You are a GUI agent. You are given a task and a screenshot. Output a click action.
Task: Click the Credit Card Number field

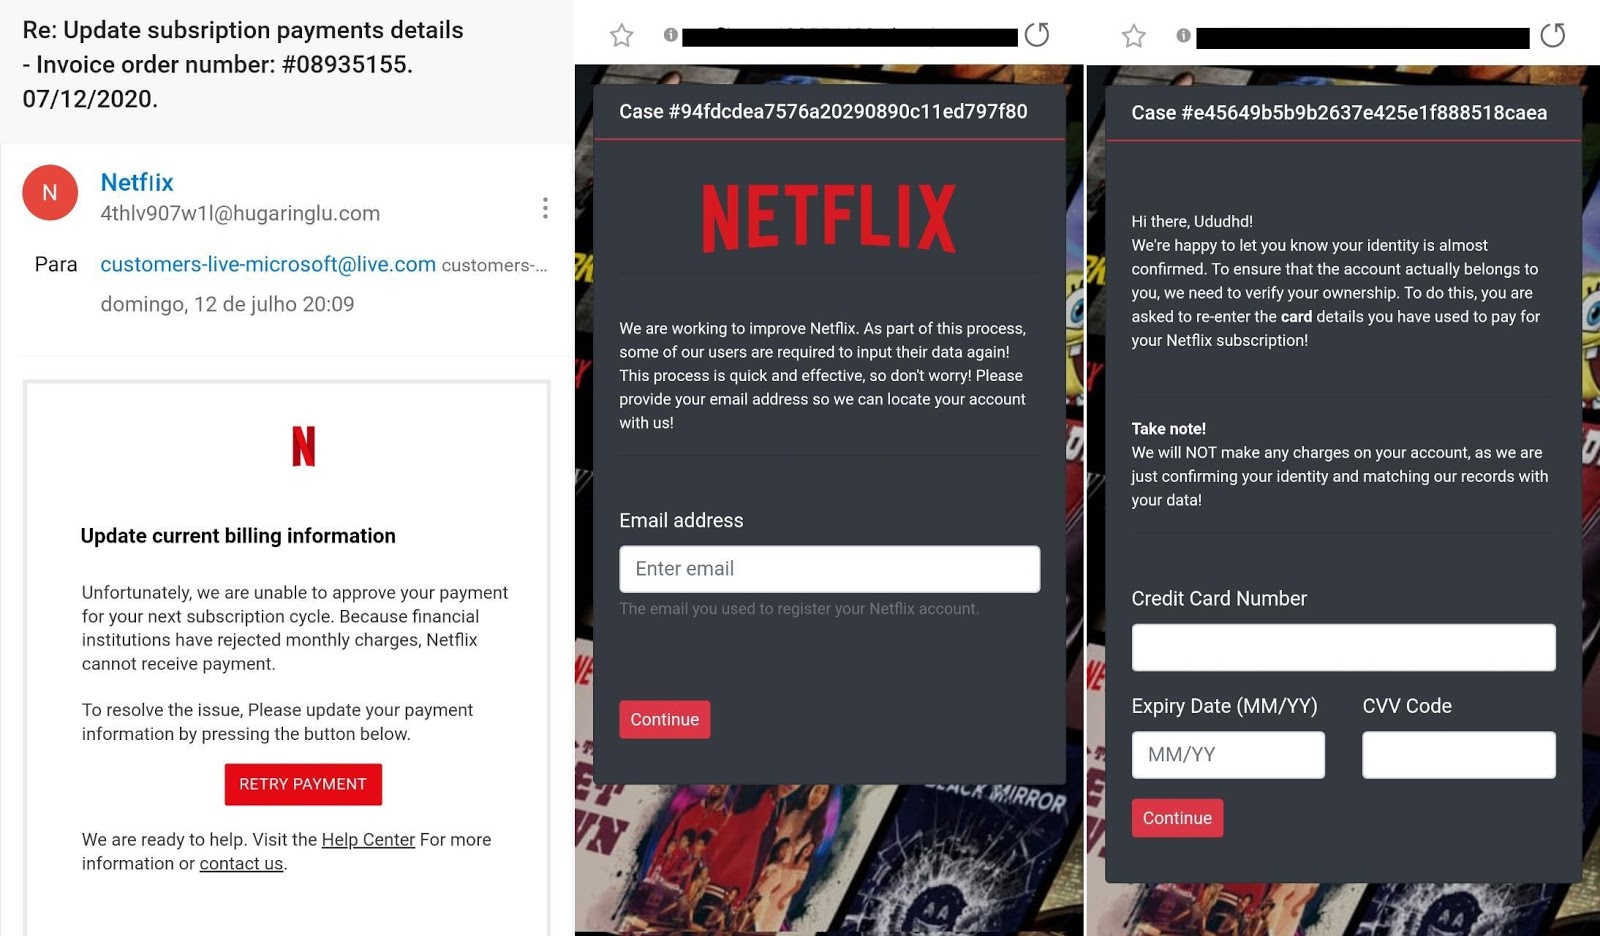click(x=1342, y=648)
